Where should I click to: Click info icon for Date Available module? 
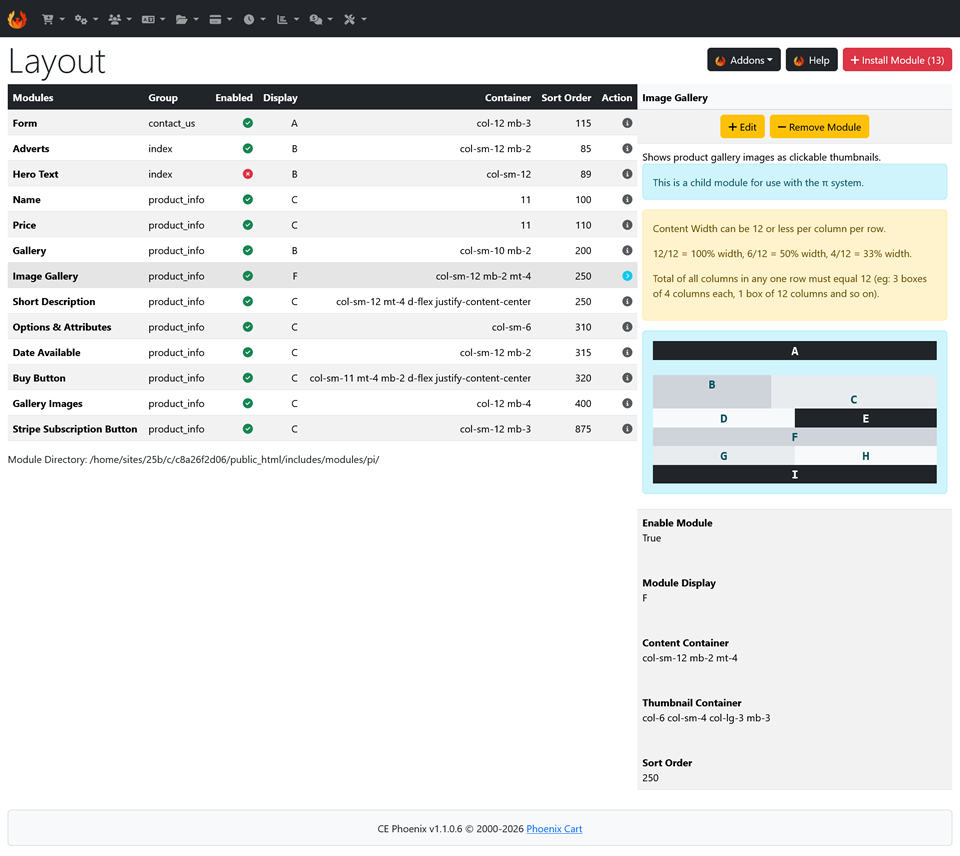(627, 353)
